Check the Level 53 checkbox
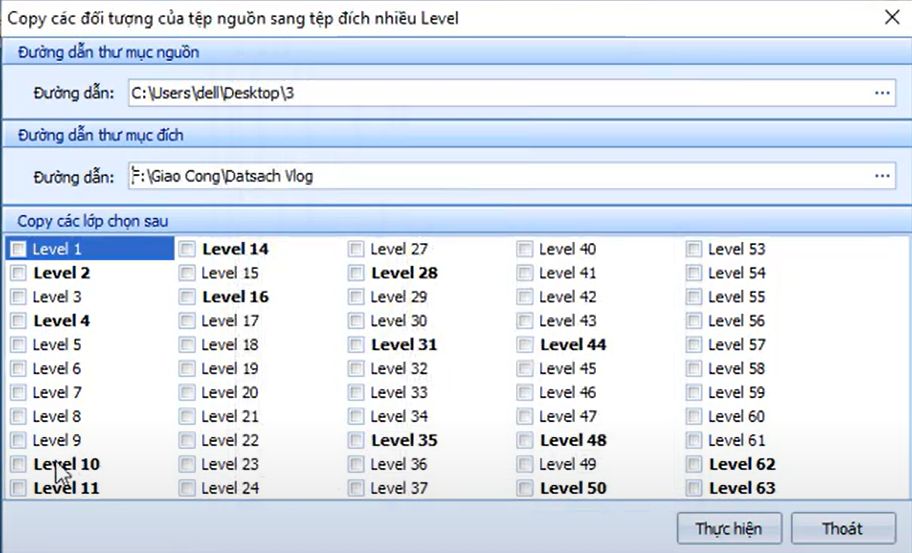This screenshot has width=912, height=553. click(693, 249)
